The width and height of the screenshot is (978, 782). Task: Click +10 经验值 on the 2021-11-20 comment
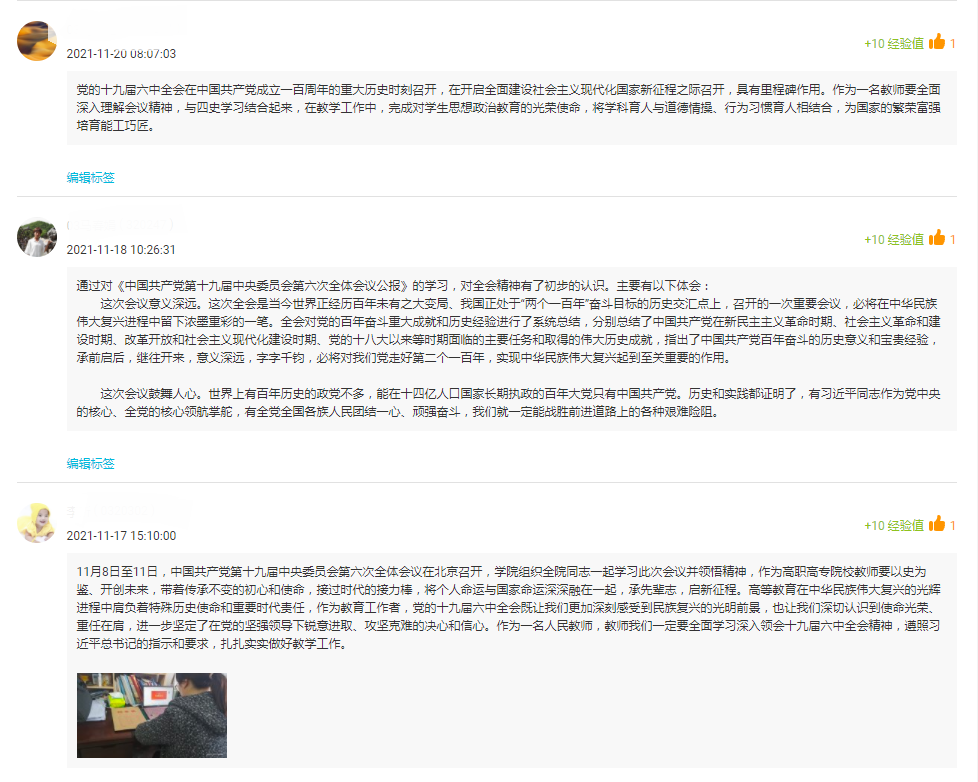pyautogui.click(x=893, y=44)
